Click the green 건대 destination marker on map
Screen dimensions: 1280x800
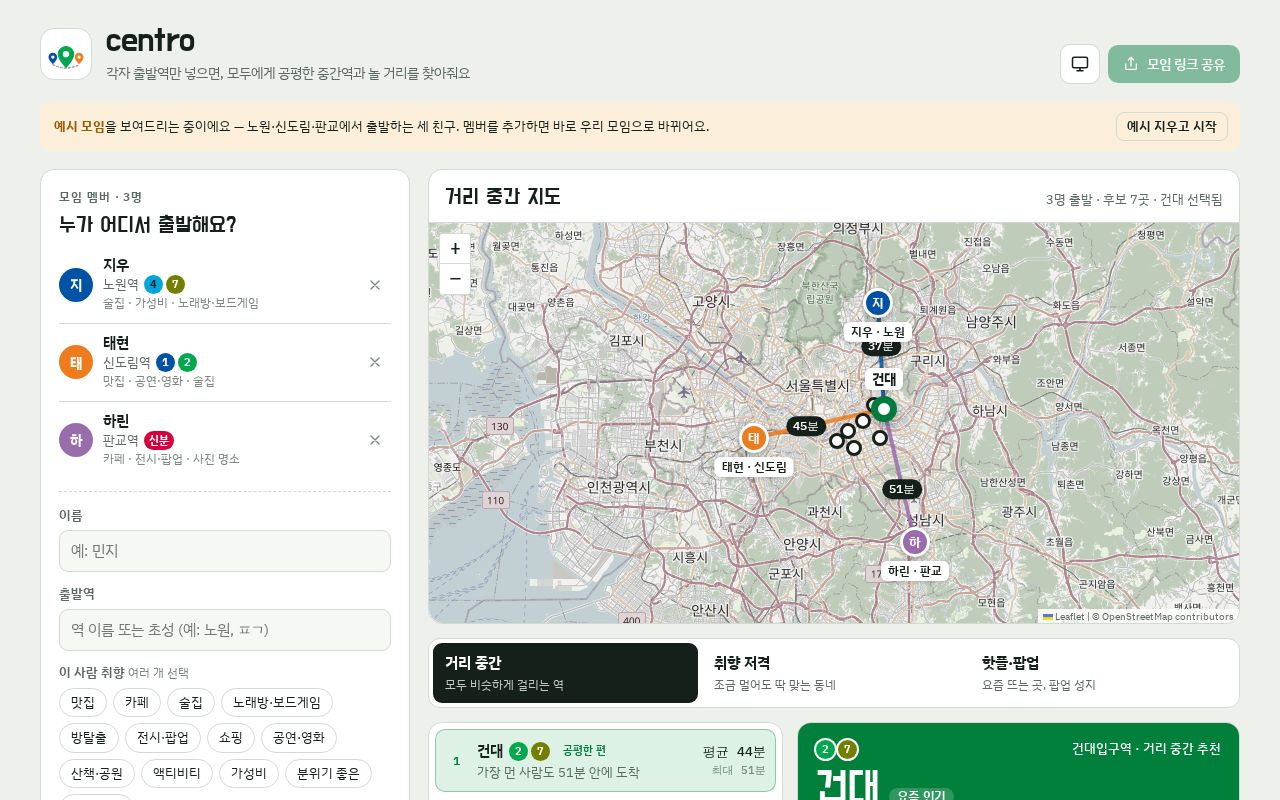[x=883, y=409]
